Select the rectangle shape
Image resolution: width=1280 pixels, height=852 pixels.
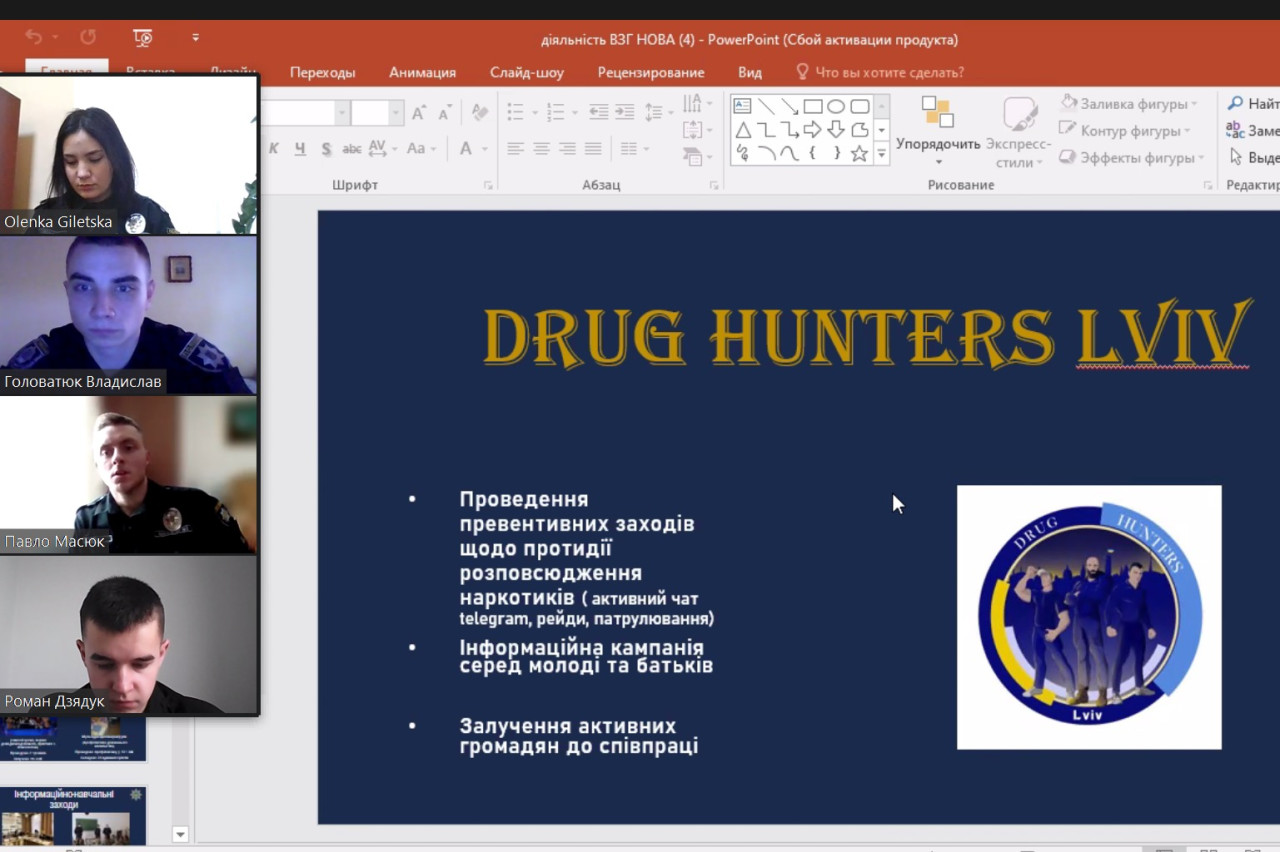(813, 106)
